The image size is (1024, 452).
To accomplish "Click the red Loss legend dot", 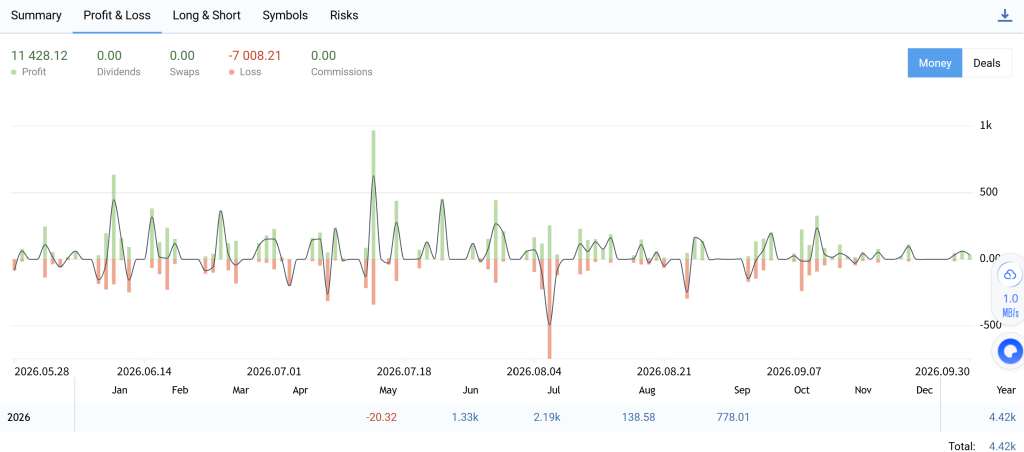I will [231, 72].
